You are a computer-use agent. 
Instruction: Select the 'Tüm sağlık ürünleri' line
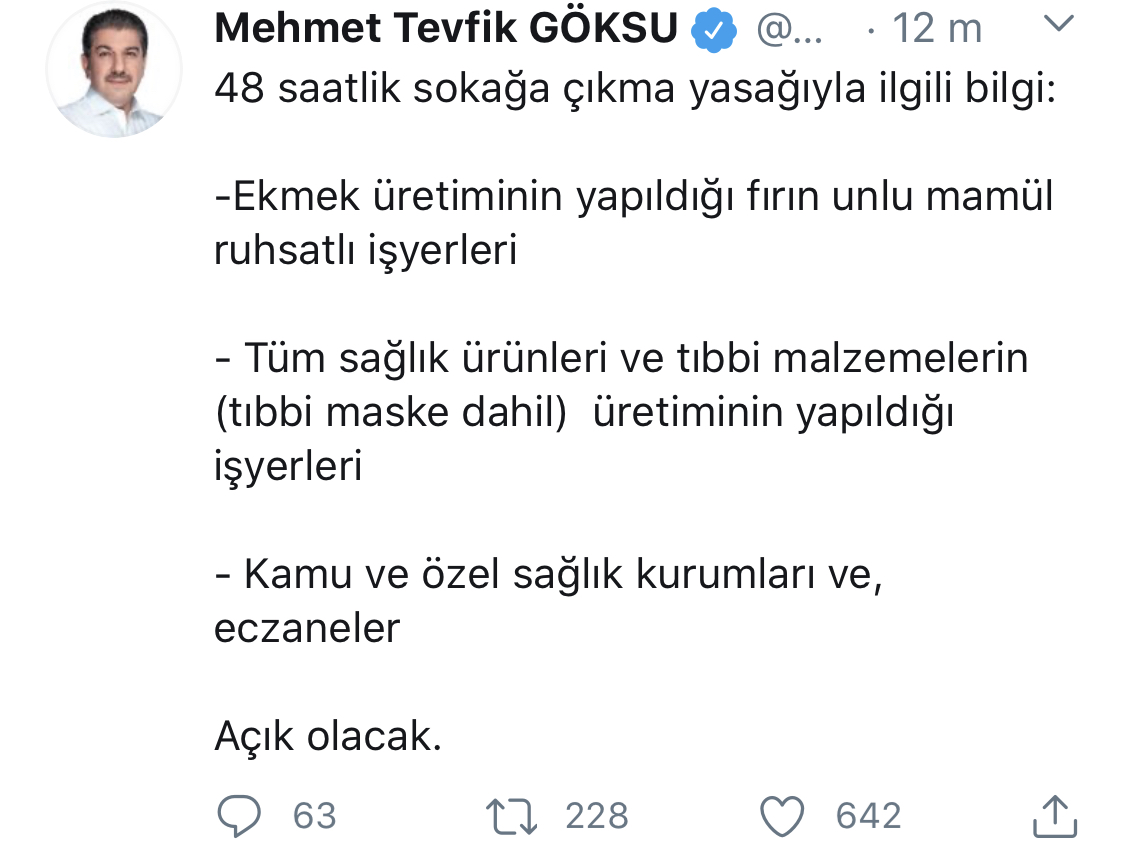pyautogui.click(x=621, y=360)
